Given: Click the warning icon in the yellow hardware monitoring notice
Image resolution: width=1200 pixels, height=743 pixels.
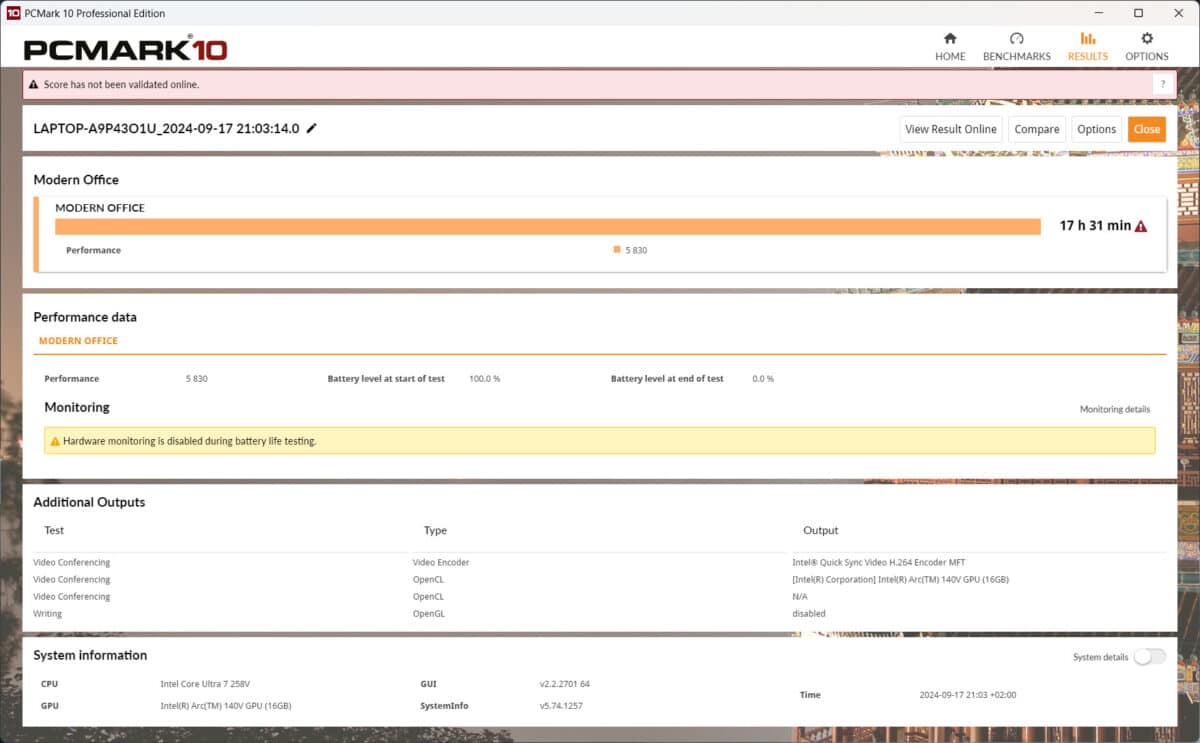Looking at the screenshot, I should (55, 441).
